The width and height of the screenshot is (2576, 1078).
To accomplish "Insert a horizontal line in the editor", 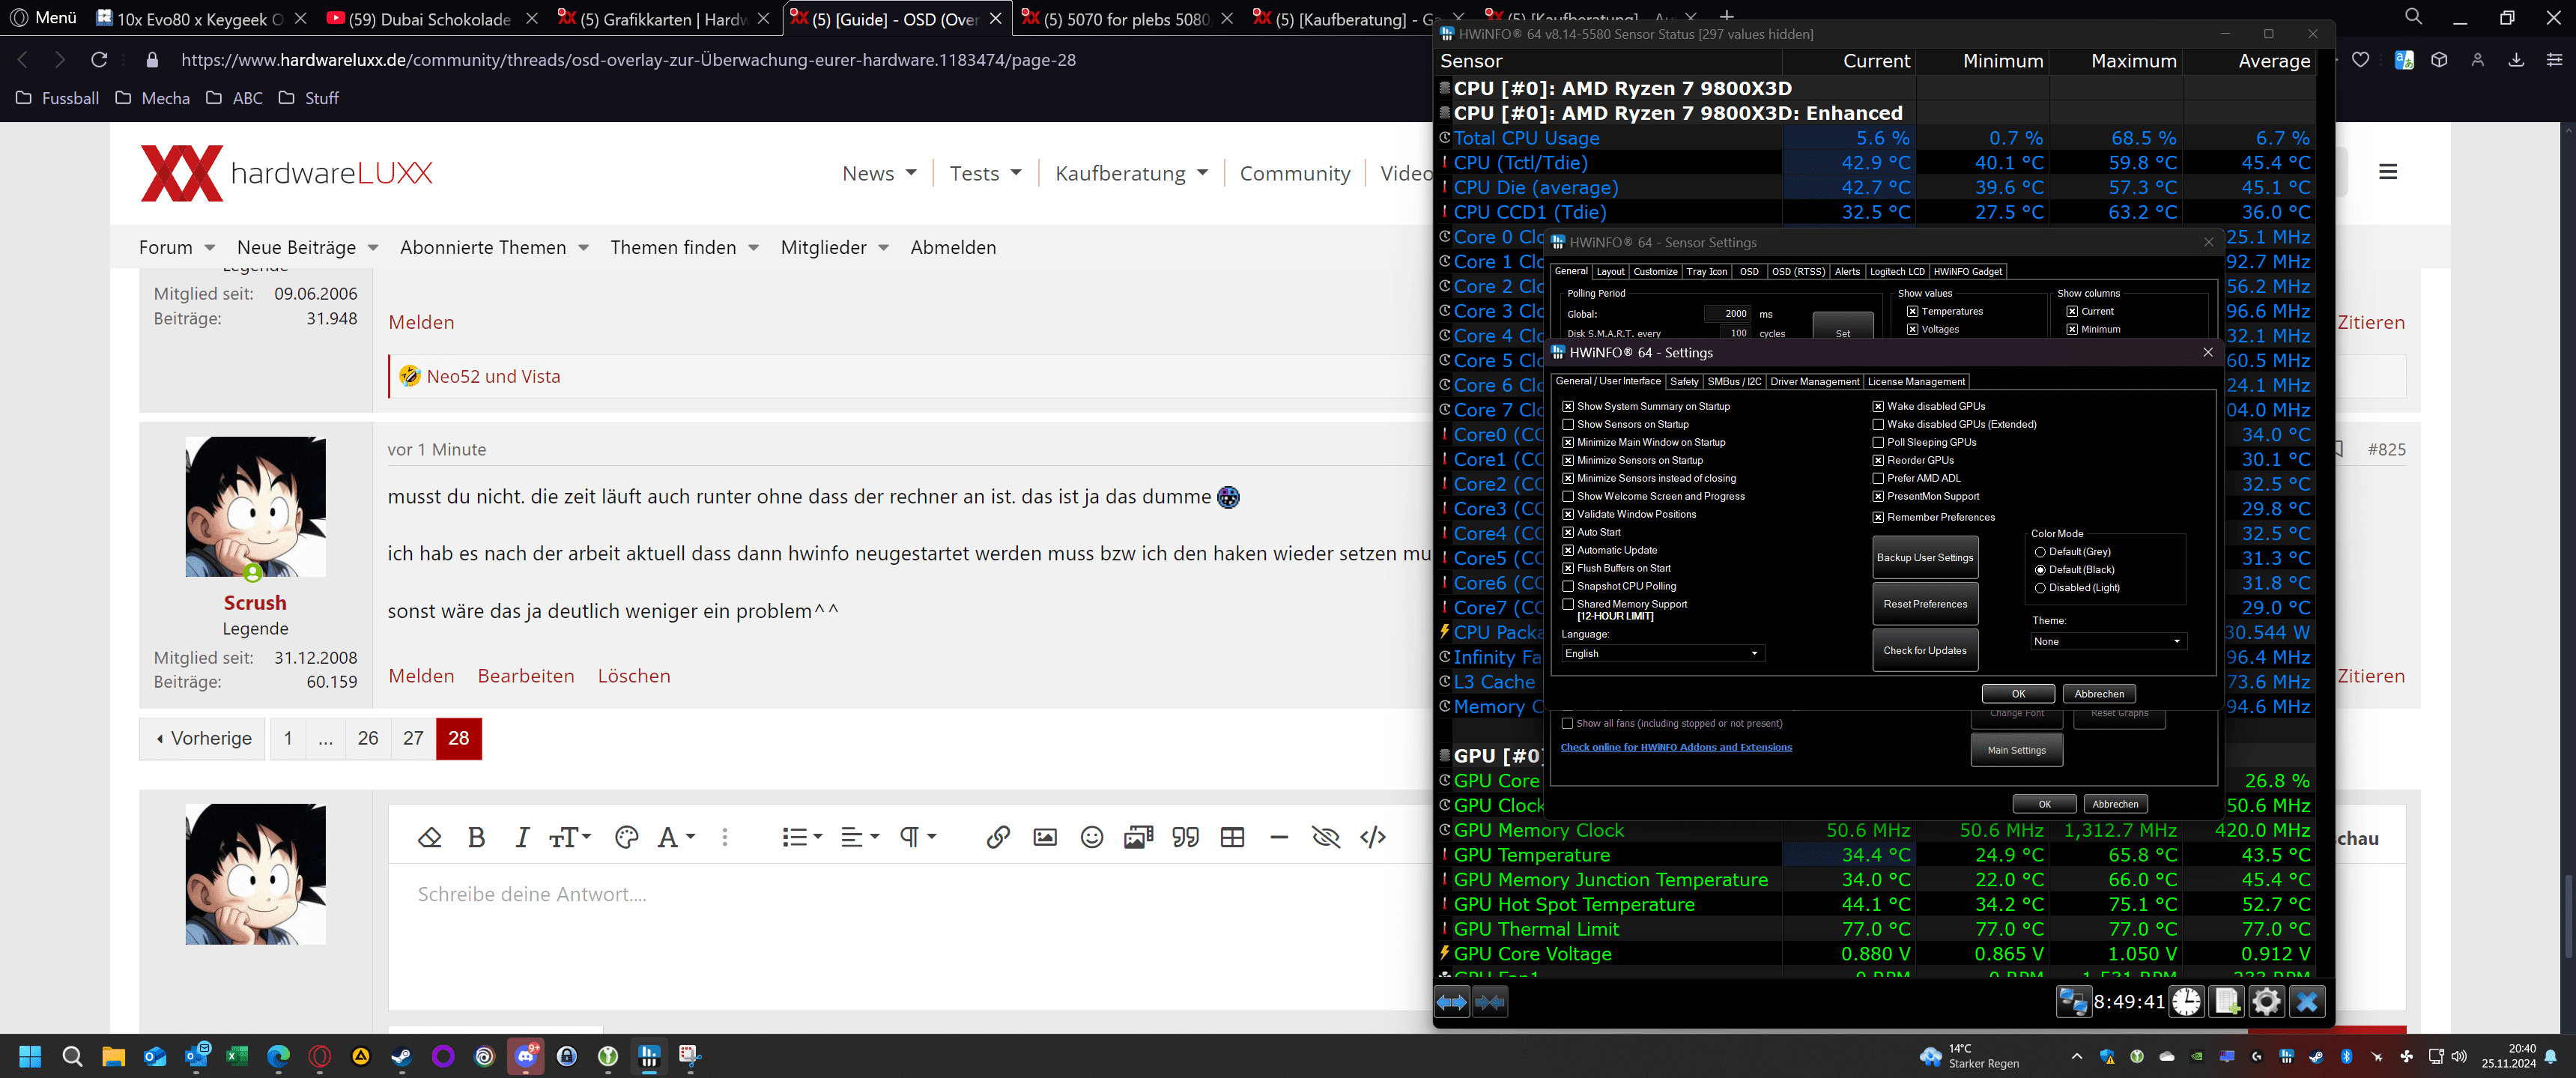I will (1279, 837).
